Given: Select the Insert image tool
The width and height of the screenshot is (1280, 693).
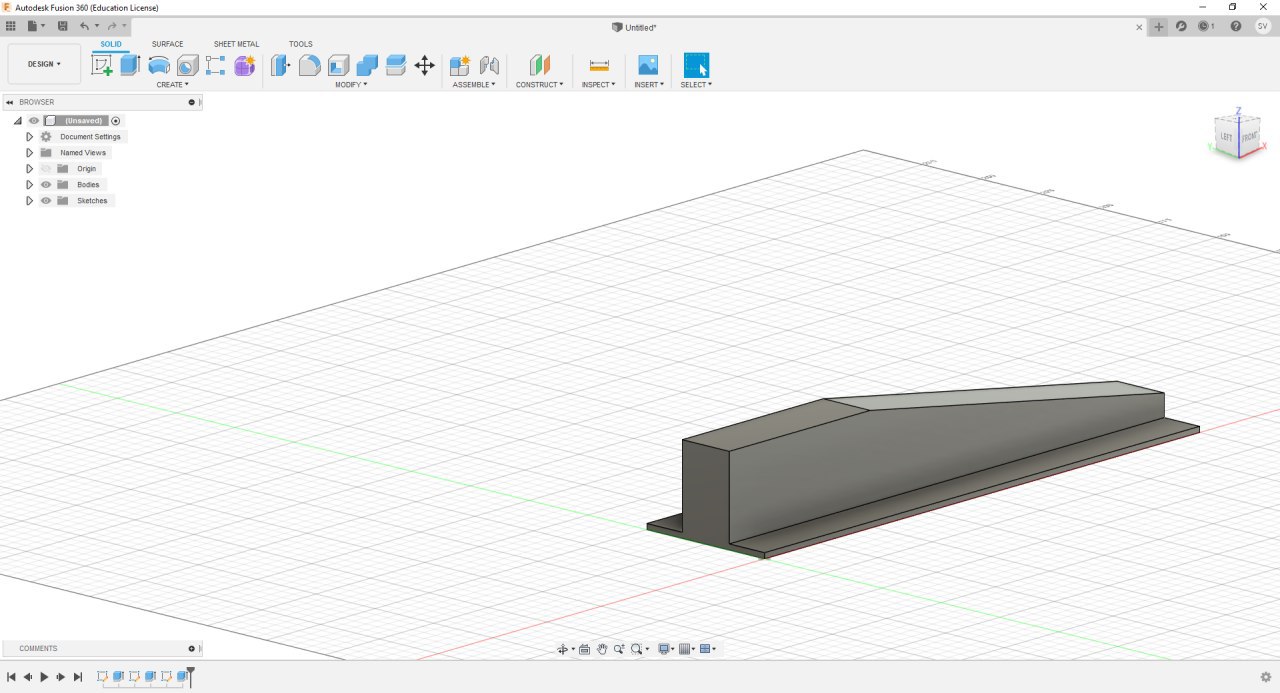Looking at the screenshot, I should [648, 66].
